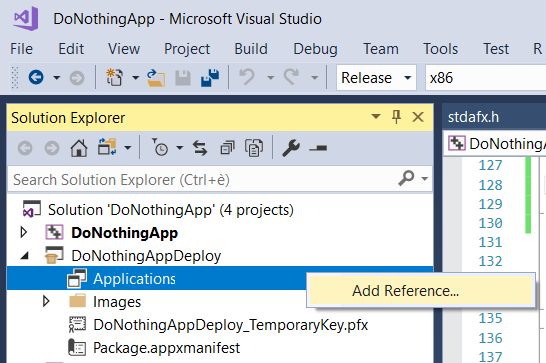Open the DoNothingApp scope dropdown in editor
Viewport: 546px width, 363px height.
click(495, 144)
